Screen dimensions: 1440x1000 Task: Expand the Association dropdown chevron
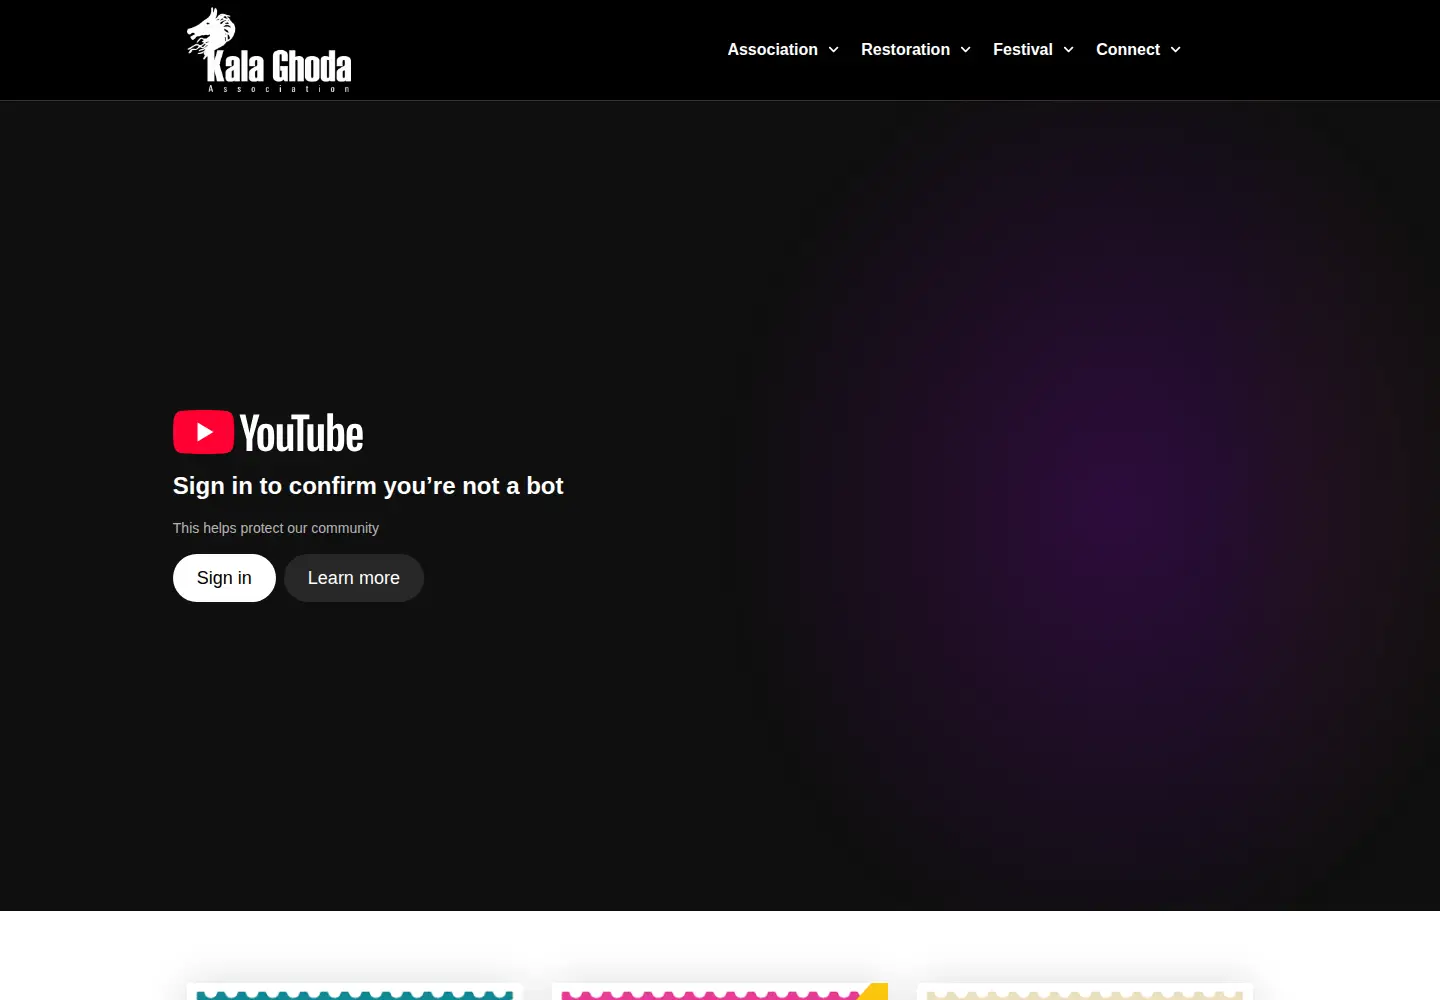pyautogui.click(x=833, y=50)
